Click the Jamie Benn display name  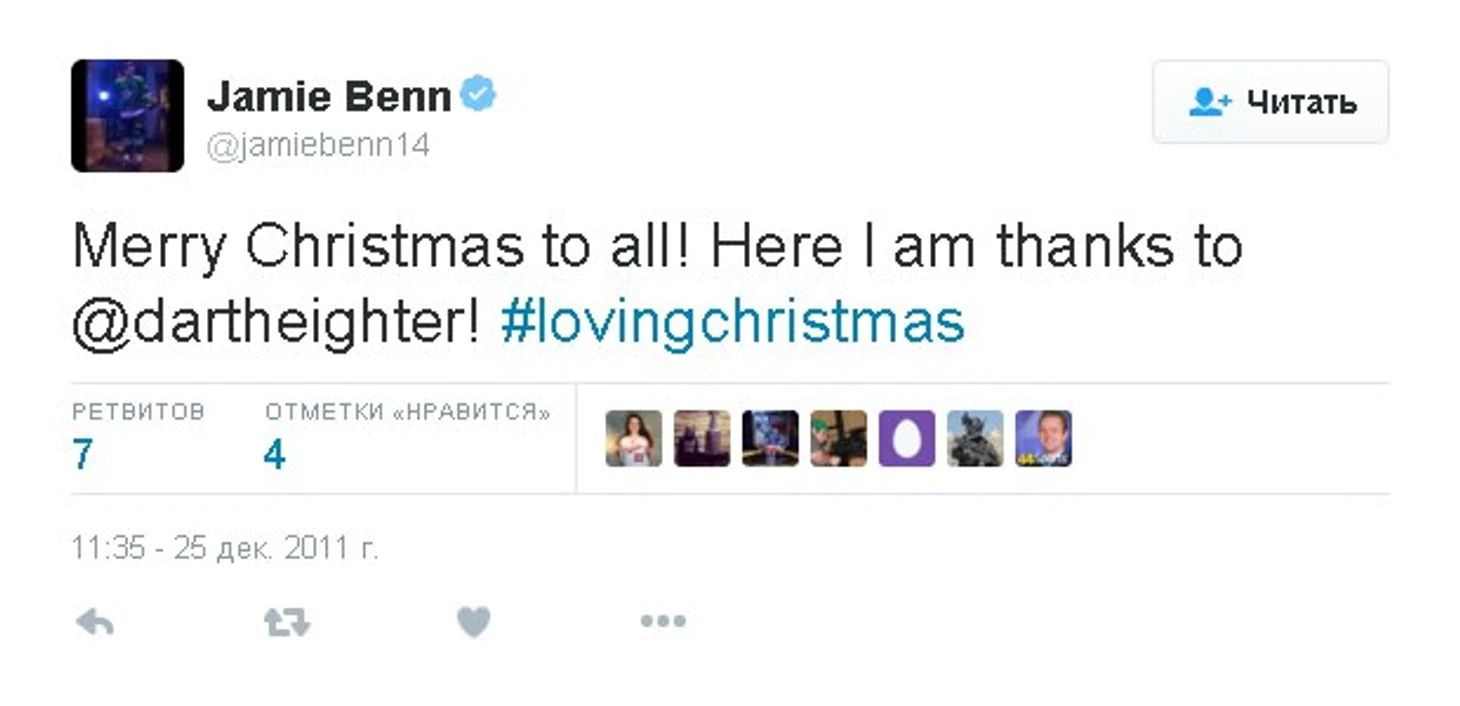329,97
